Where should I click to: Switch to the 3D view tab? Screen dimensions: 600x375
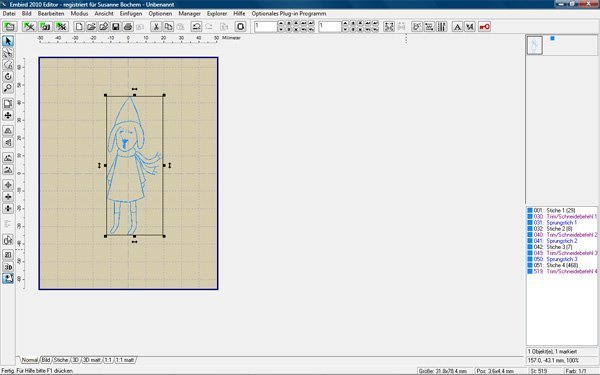click(76, 360)
